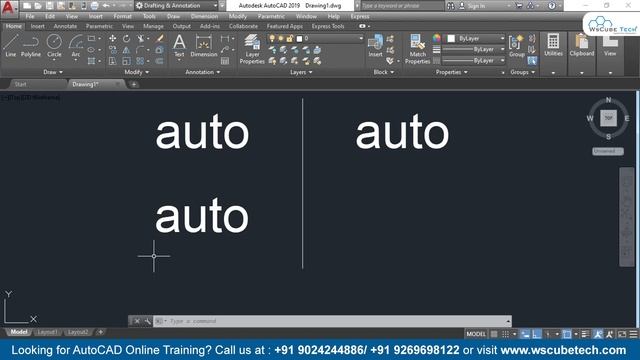The height and width of the screenshot is (360, 640).
Task: Select the Circle tool
Action: click(x=54, y=45)
